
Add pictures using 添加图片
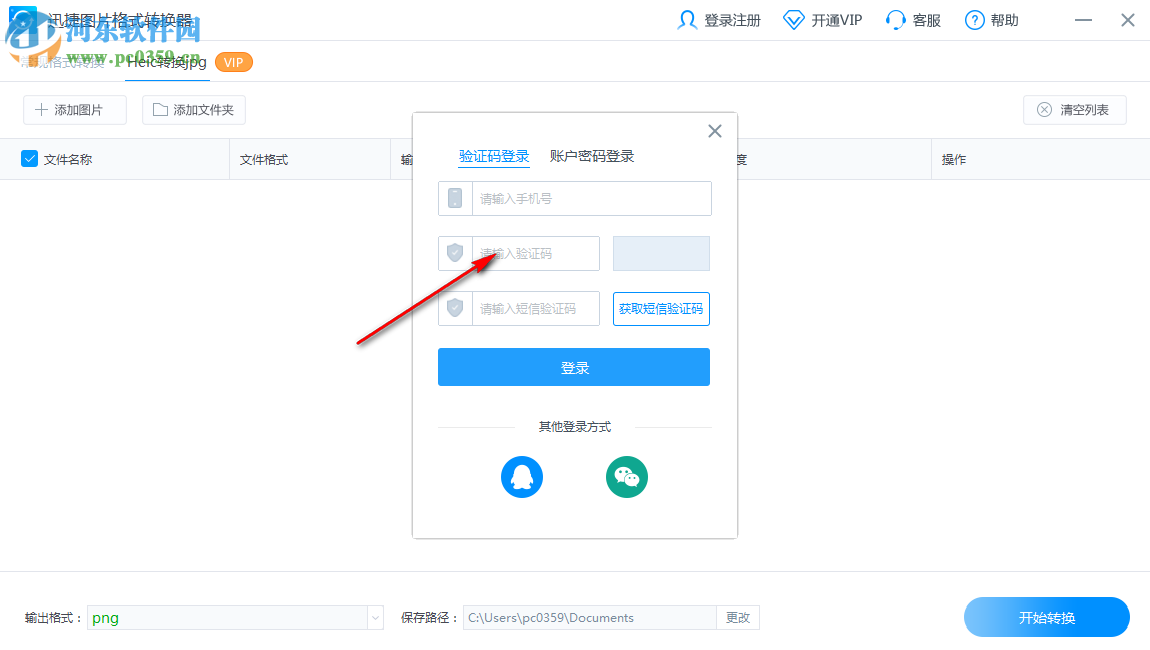[x=74, y=109]
